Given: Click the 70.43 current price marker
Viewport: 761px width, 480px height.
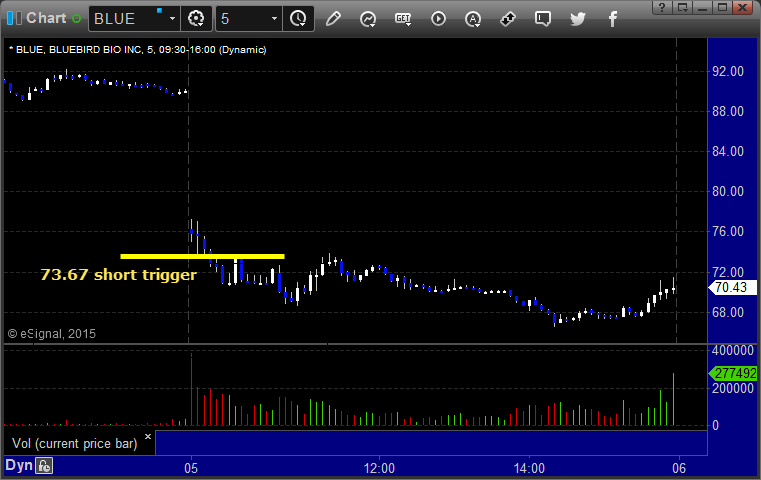Looking at the screenshot, I should pyautogui.click(x=731, y=287).
